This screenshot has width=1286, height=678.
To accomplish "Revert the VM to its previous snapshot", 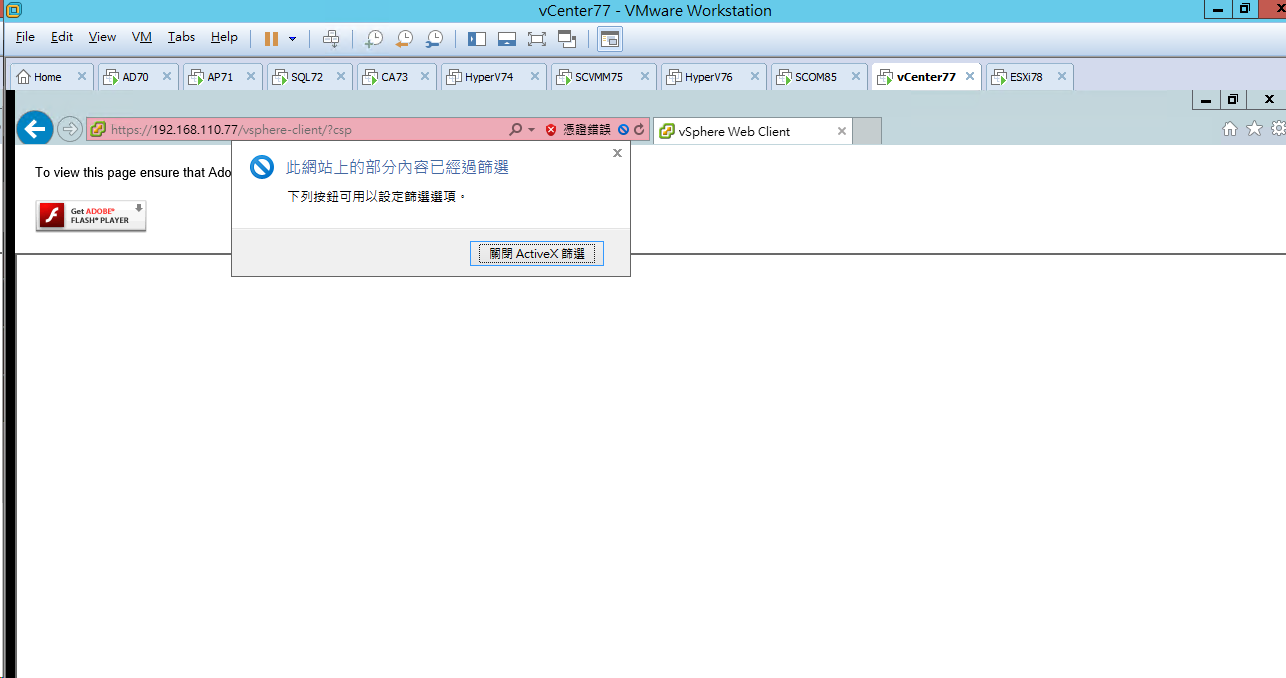I will [x=403, y=39].
